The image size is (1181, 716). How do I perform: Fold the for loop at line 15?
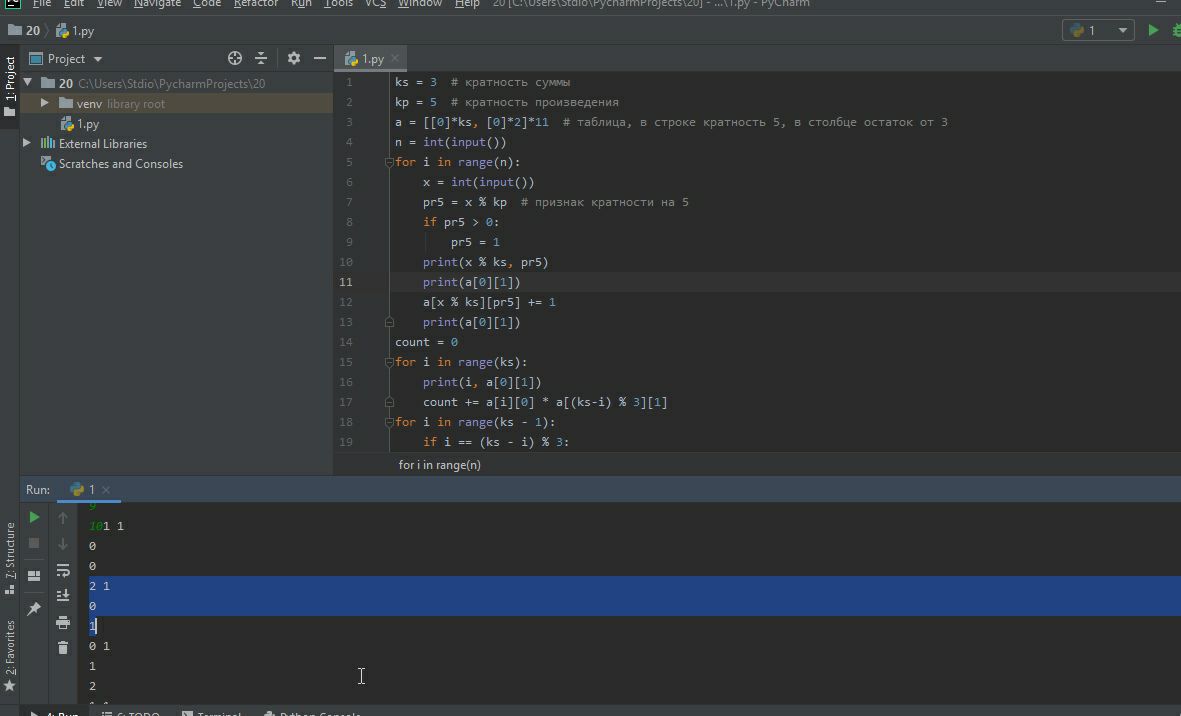[x=389, y=362]
